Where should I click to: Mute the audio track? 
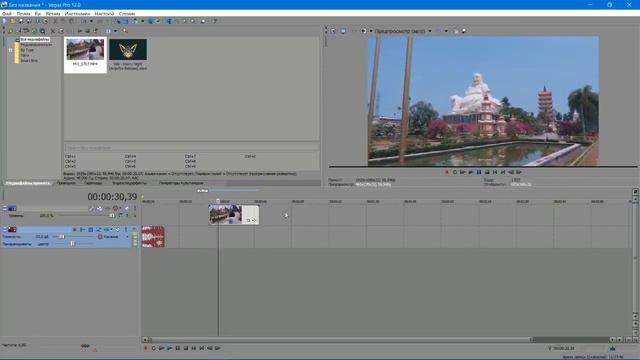pyautogui.click(x=118, y=229)
